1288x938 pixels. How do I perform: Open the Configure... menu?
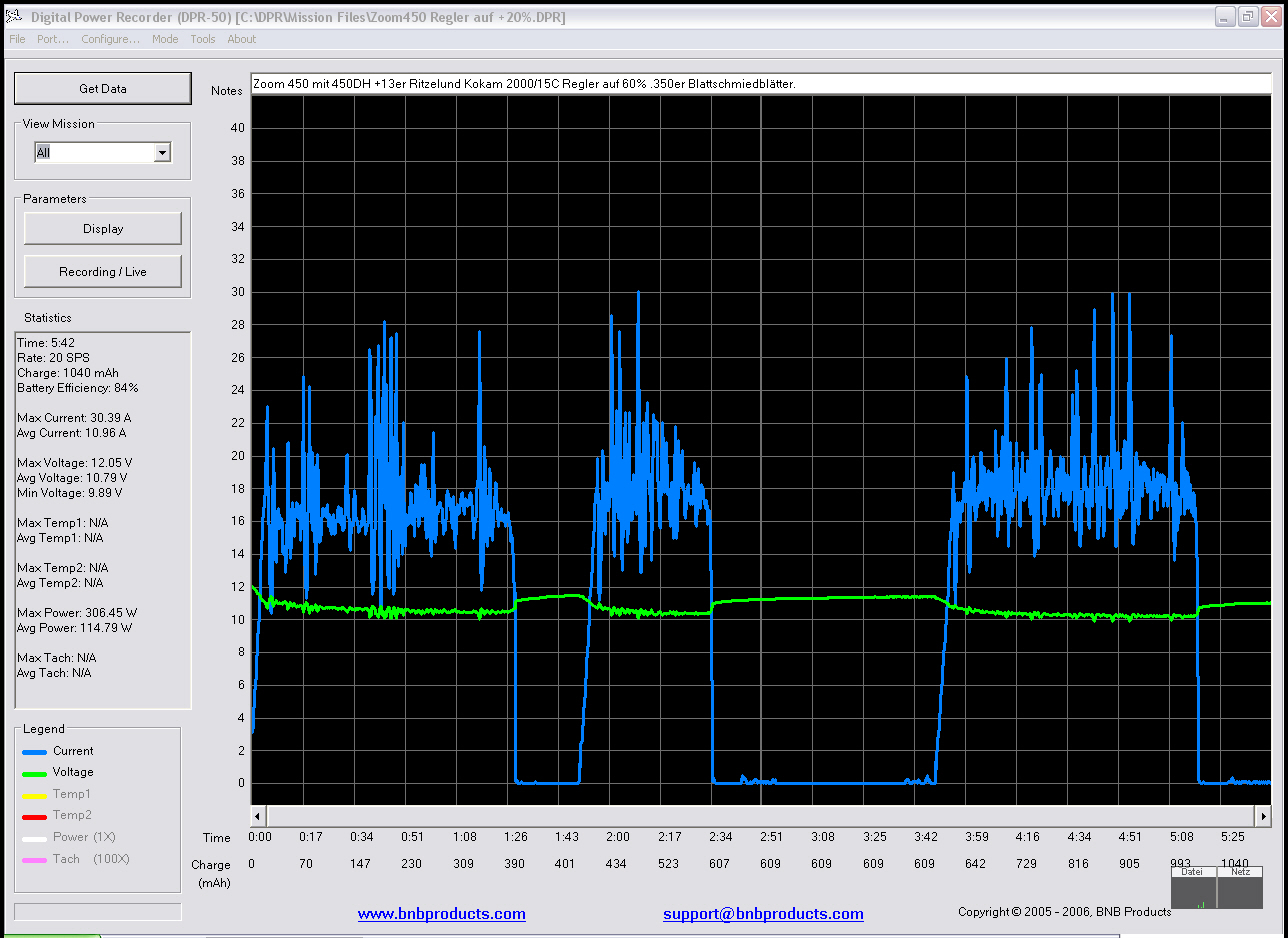coord(111,39)
